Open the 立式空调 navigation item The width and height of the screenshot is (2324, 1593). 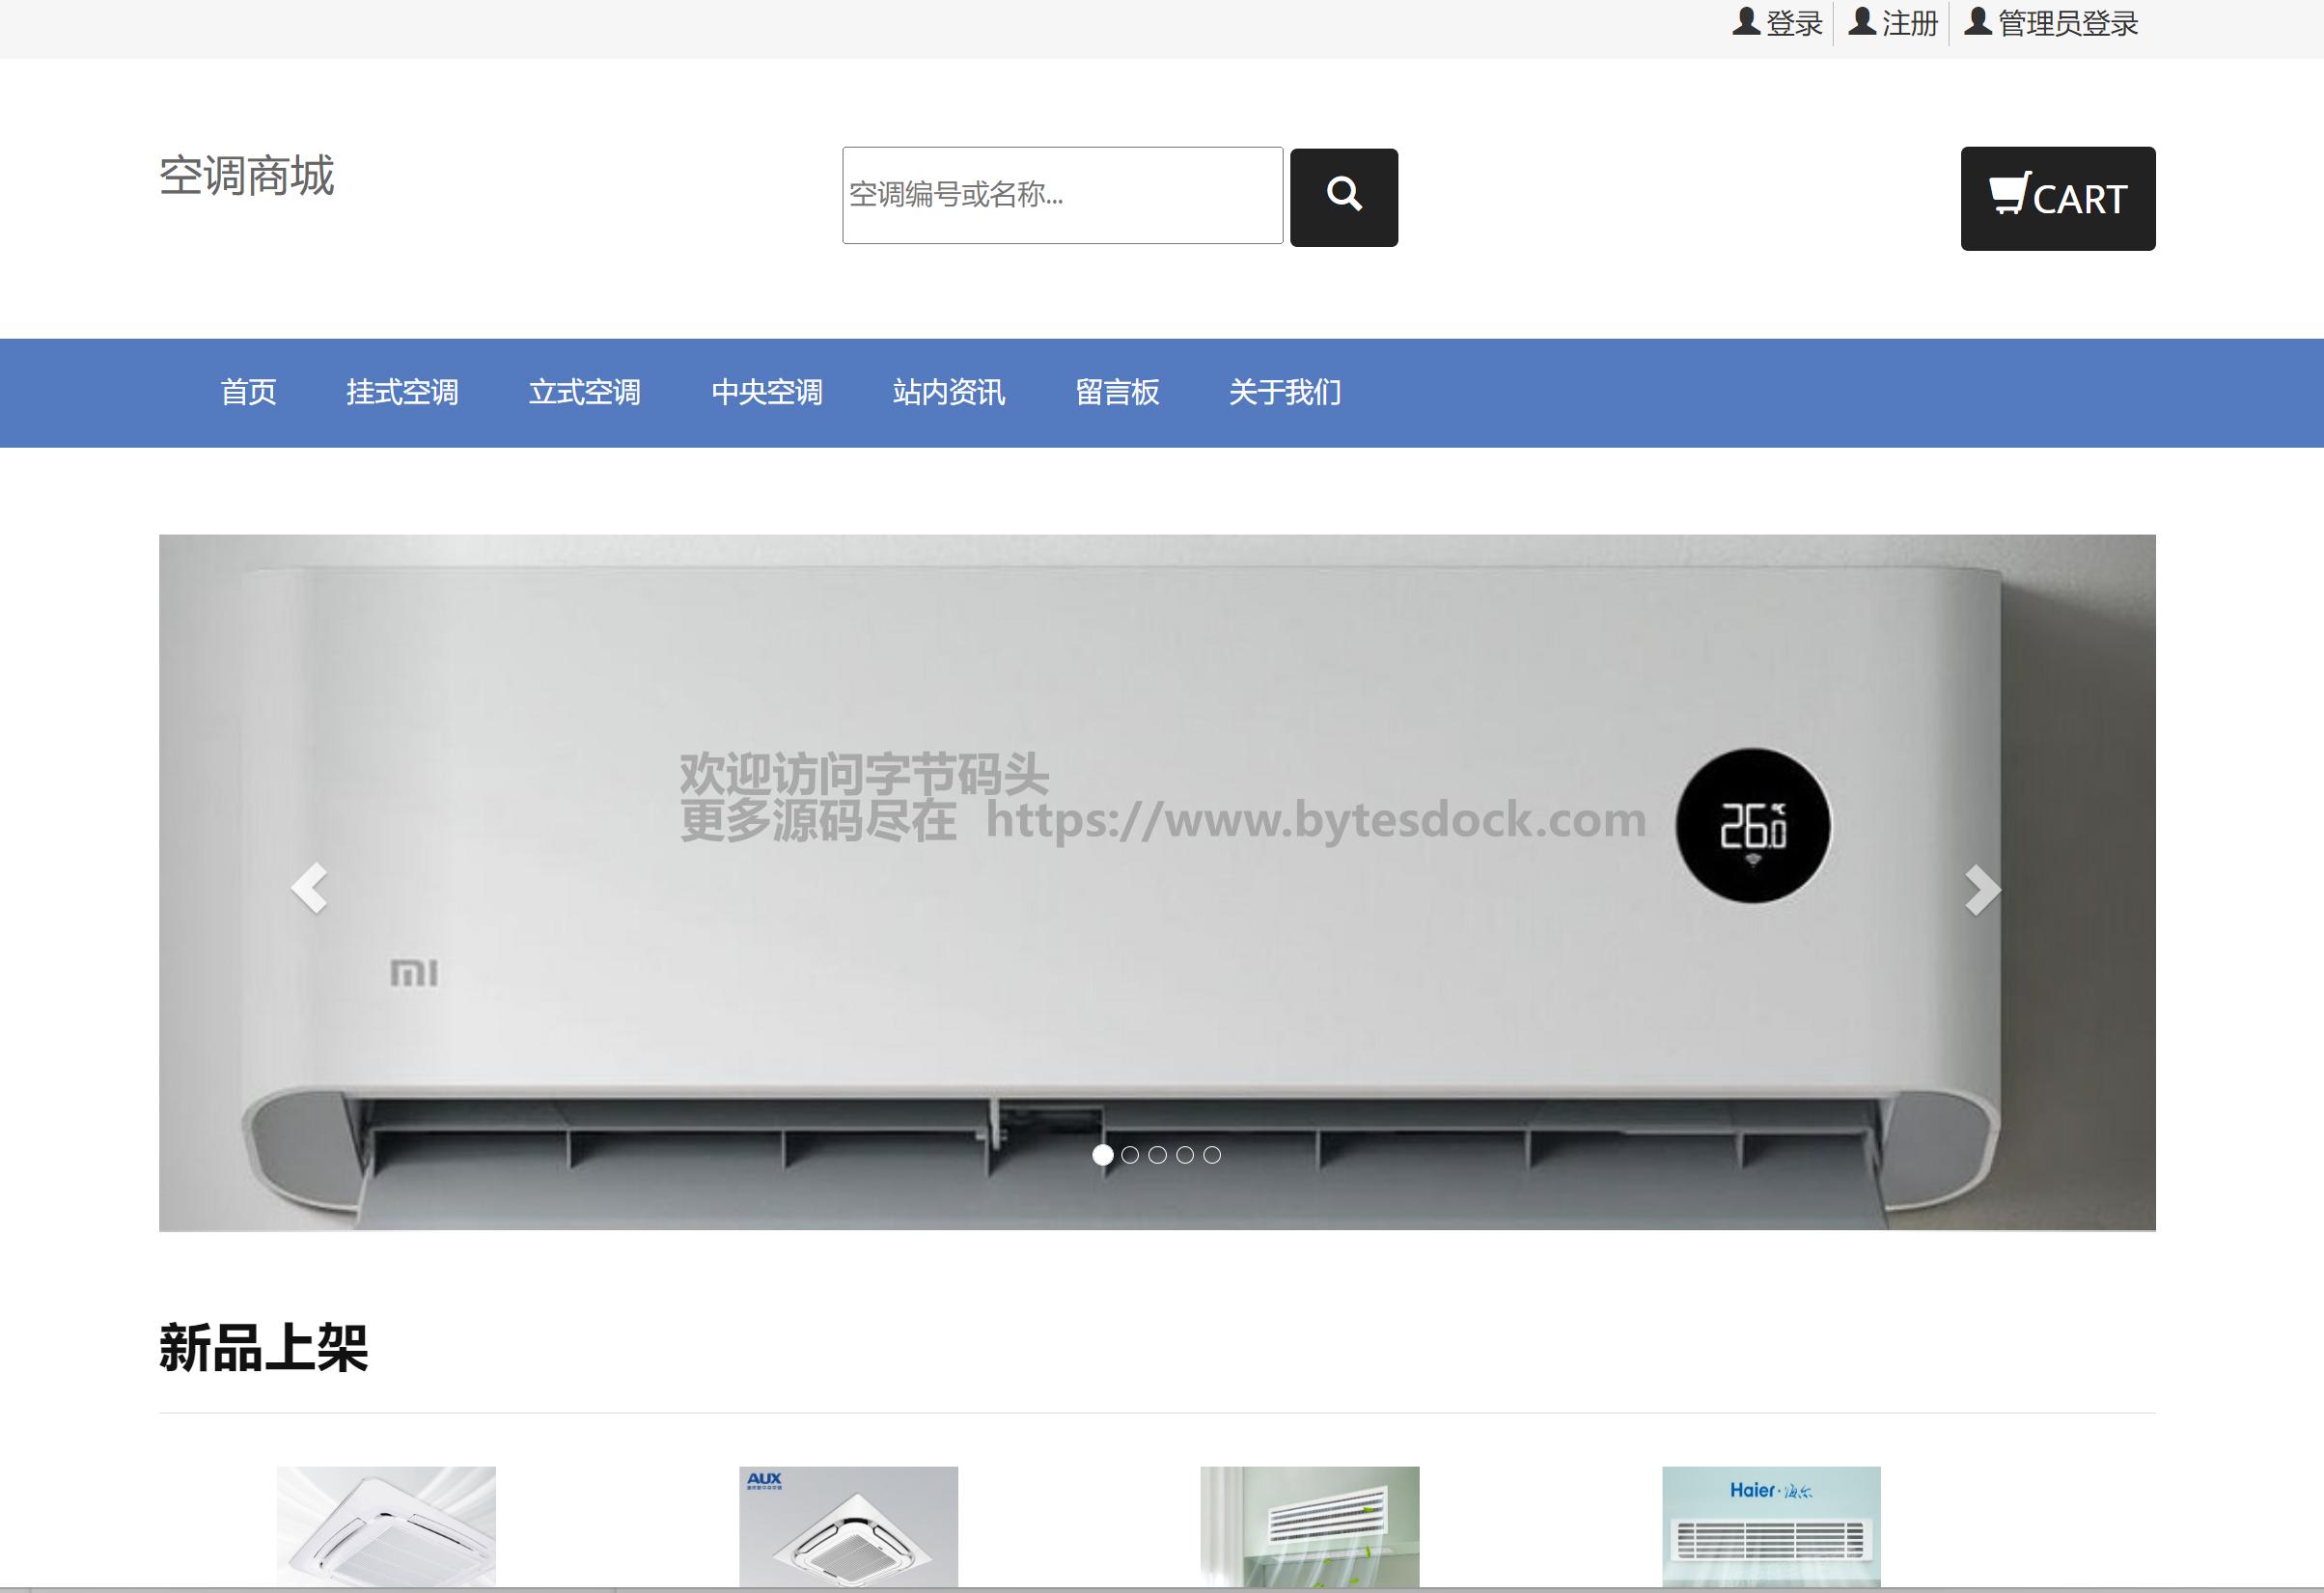pos(584,392)
